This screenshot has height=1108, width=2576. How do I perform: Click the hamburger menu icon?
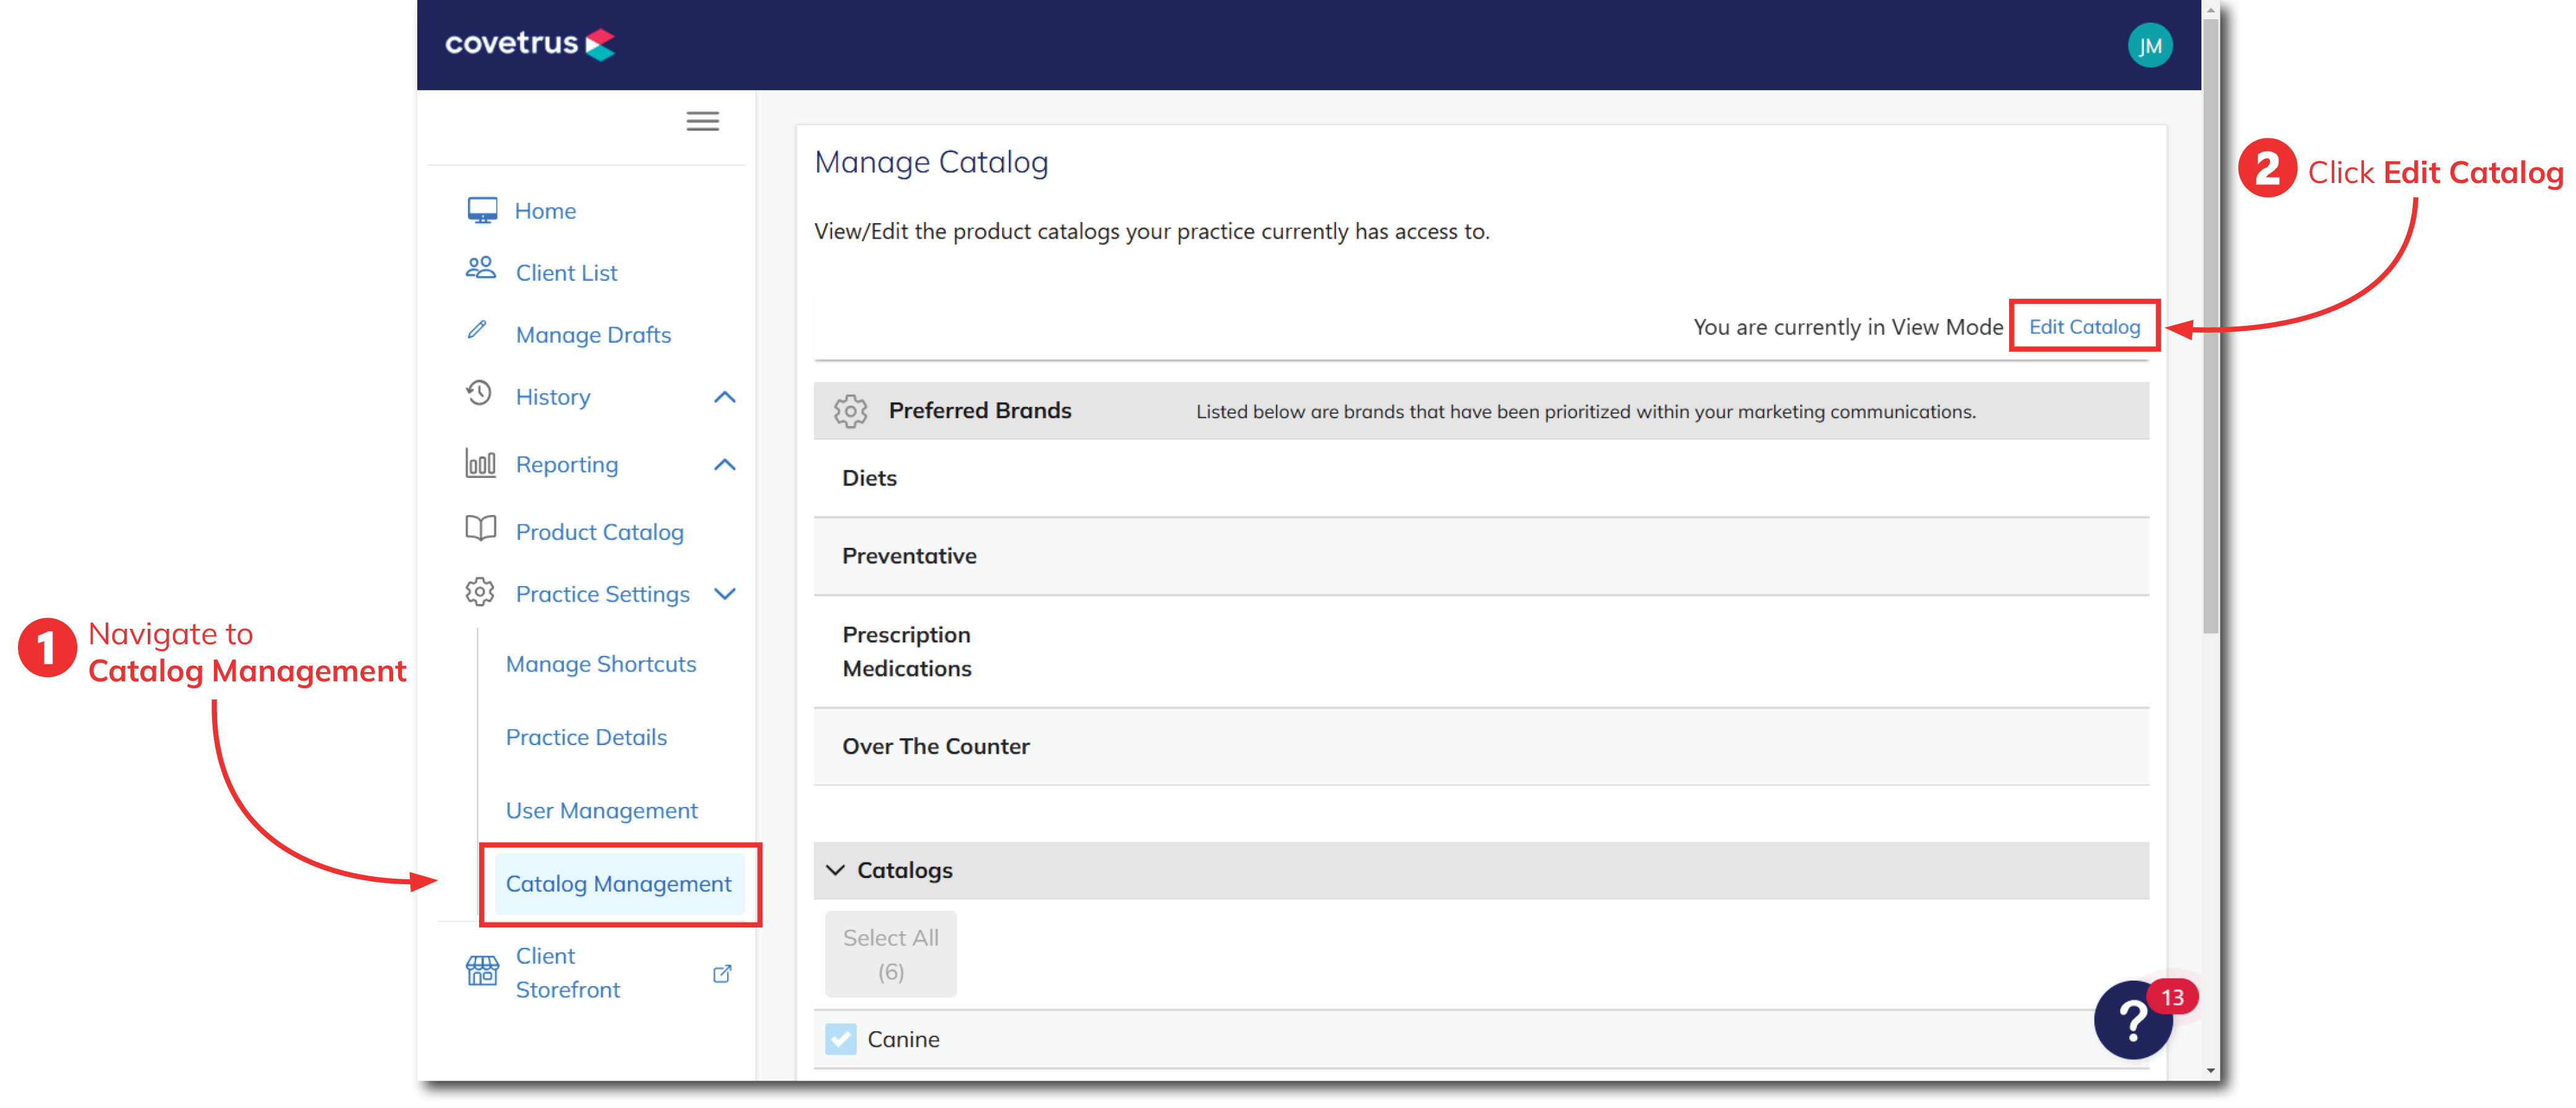click(x=702, y=121)
